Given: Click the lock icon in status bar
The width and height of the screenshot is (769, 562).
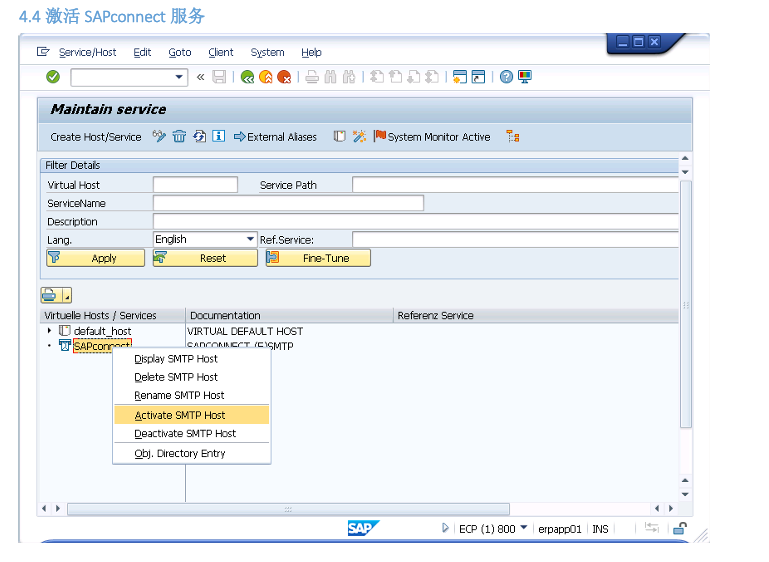Looking at the screenshot, I should click(680, 528).
